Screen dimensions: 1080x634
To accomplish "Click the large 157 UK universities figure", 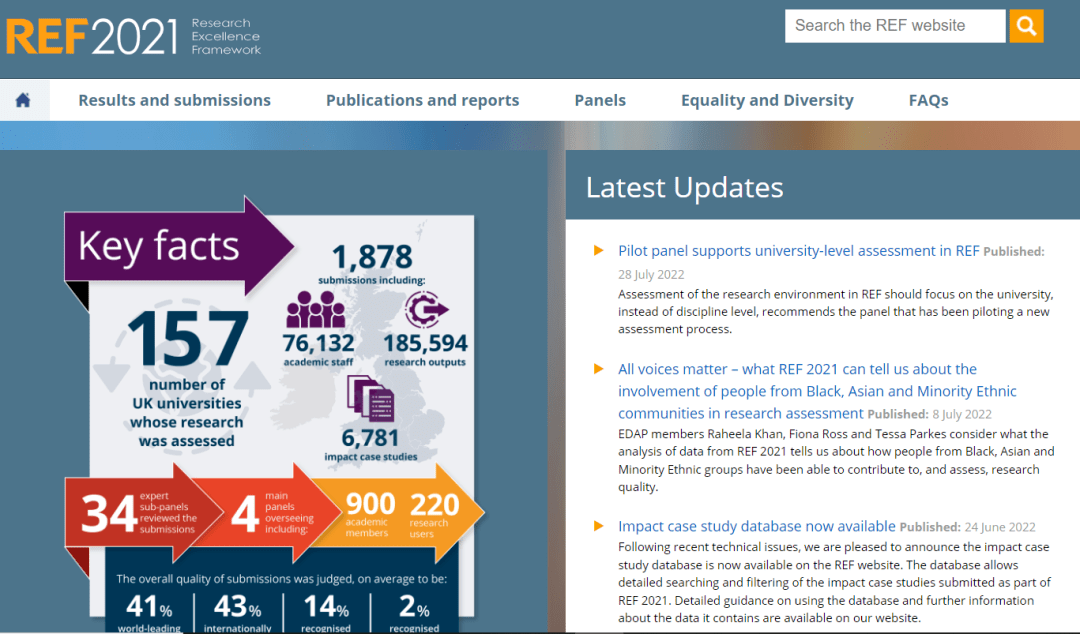I will click(x=187, y=339).
